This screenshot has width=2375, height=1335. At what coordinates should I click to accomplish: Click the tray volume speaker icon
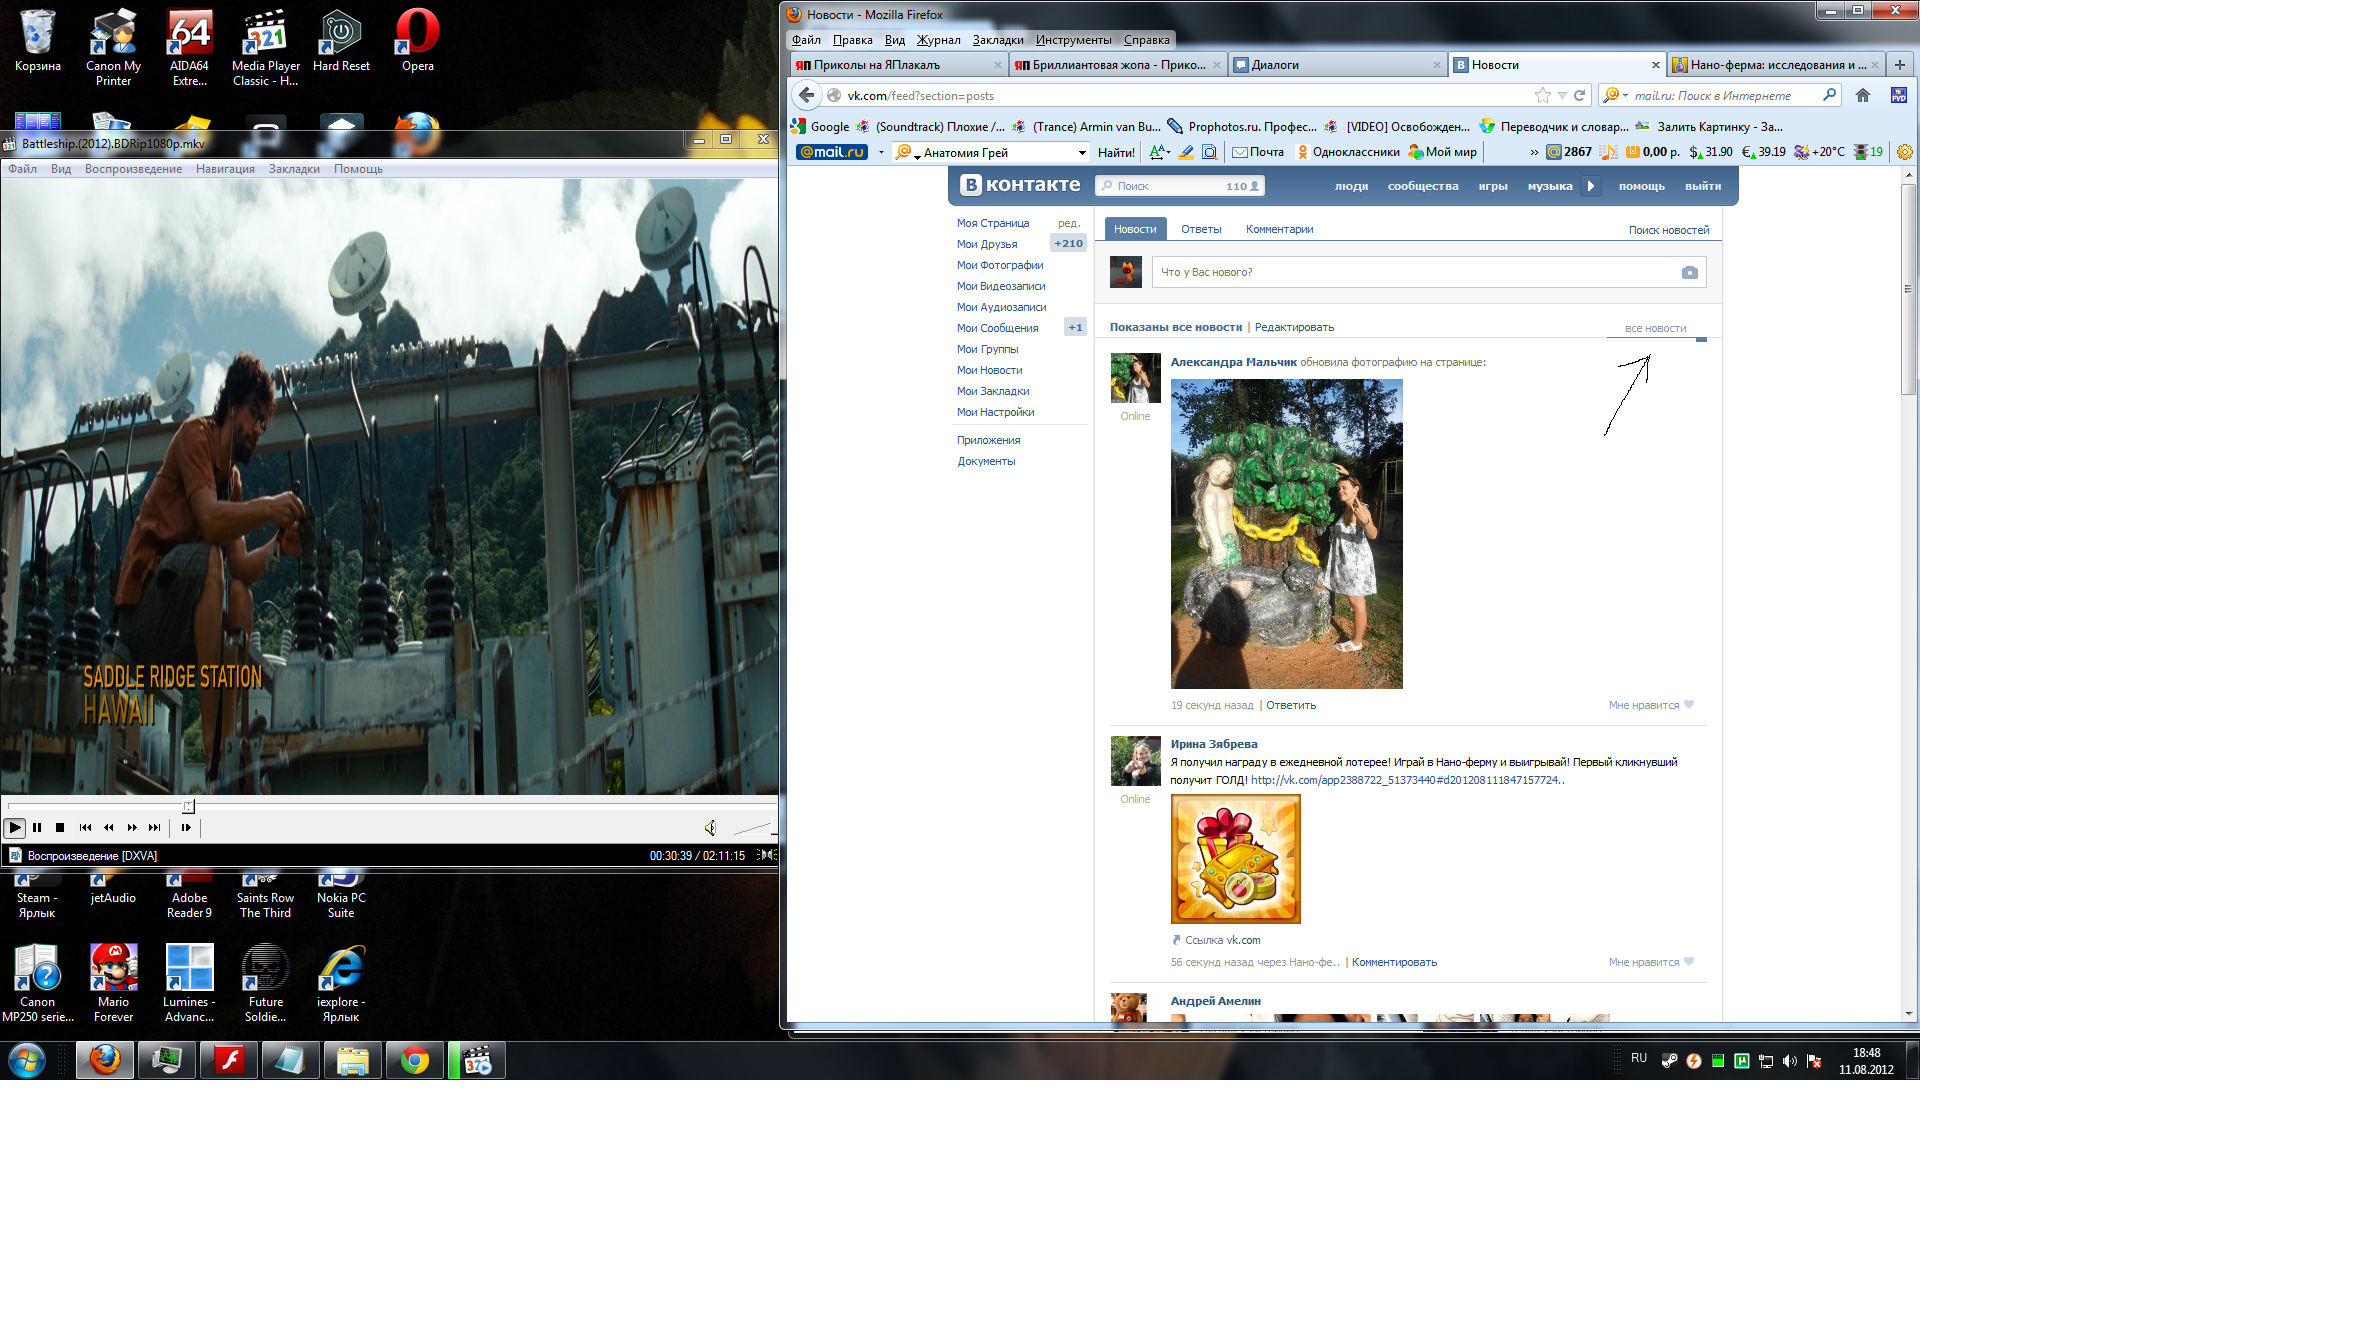pos(1790,1061)
